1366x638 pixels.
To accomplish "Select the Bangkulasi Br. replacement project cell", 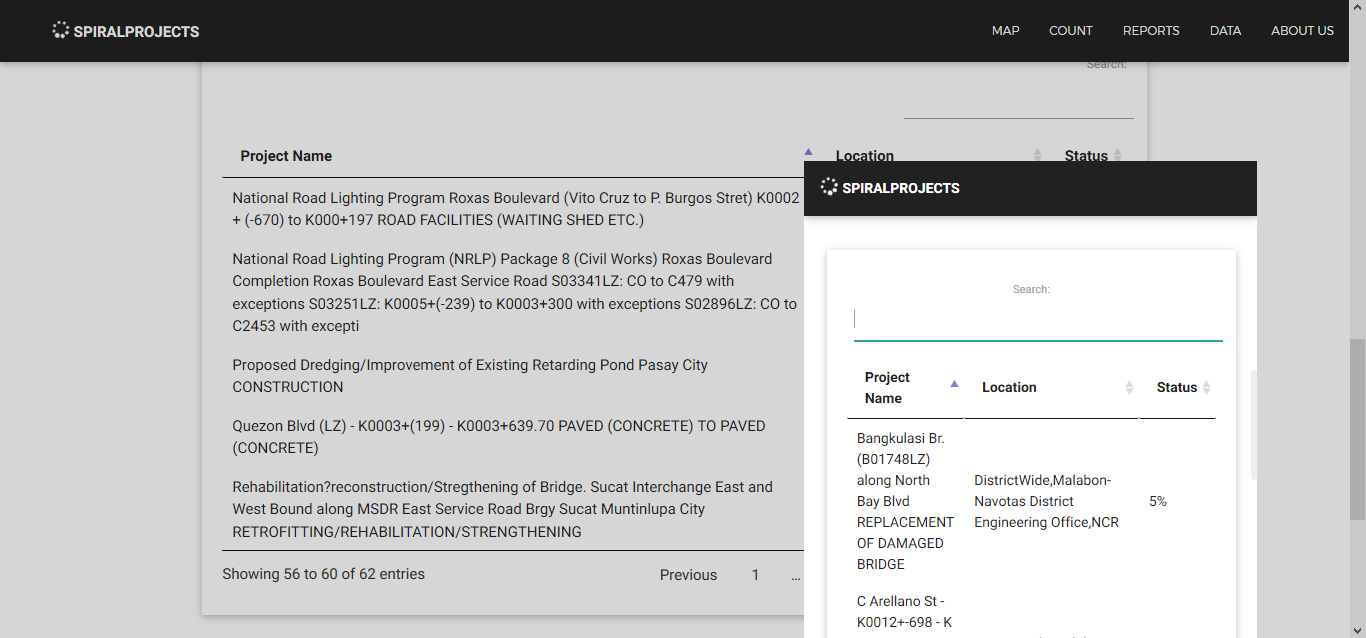I will [905, 501].
